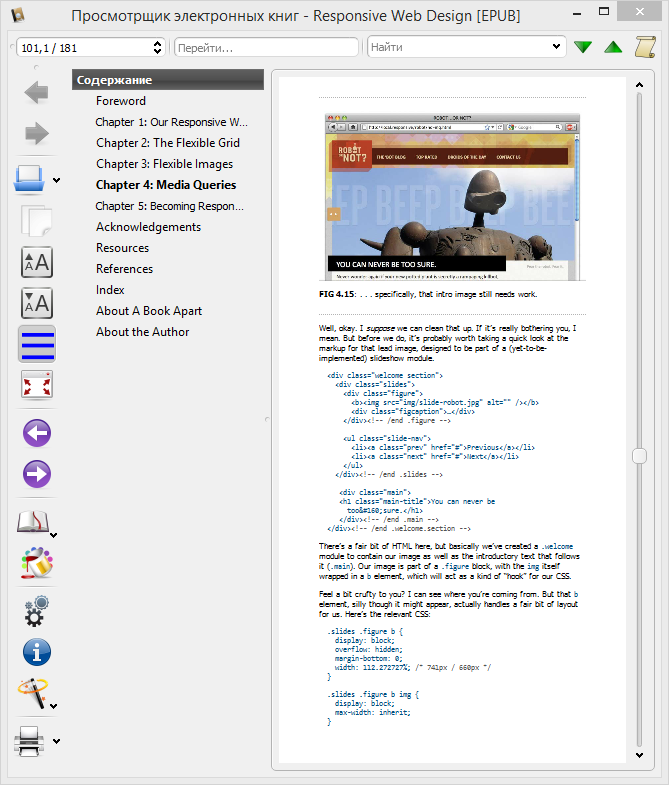
Task: Open the ebook file icon
Action: [29, 179]
